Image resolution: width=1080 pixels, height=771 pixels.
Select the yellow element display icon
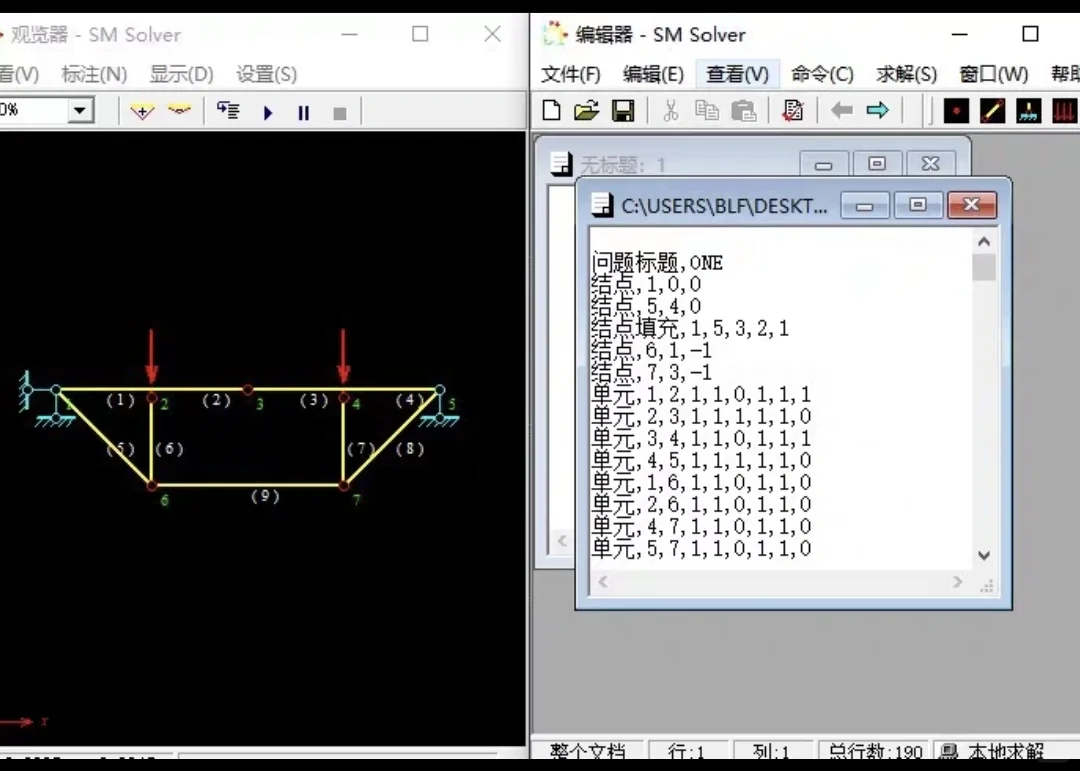[993, 110]
